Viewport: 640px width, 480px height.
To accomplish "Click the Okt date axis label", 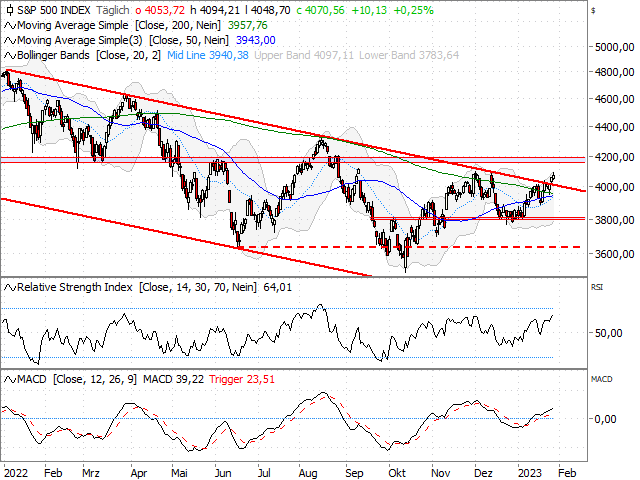I will click(397, 473).
